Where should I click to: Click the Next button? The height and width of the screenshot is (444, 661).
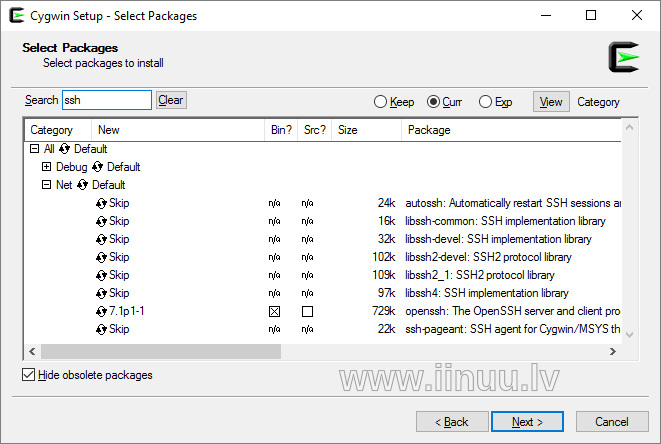(x=527, y=422)
